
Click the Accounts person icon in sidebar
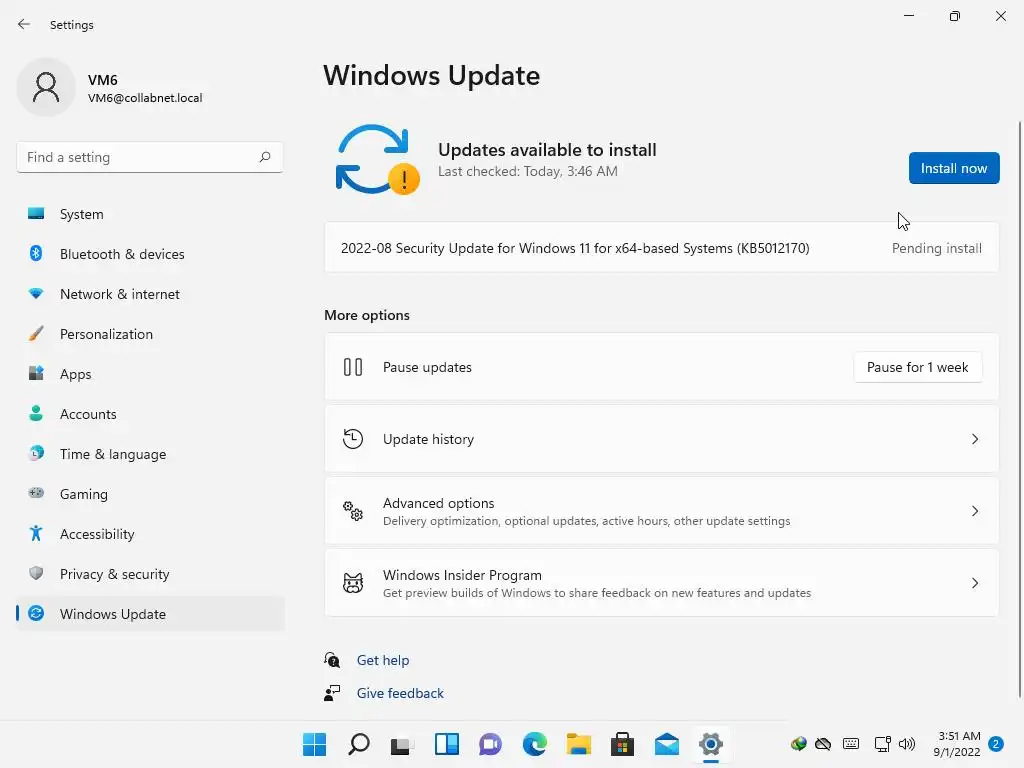[x=36, y=413]
